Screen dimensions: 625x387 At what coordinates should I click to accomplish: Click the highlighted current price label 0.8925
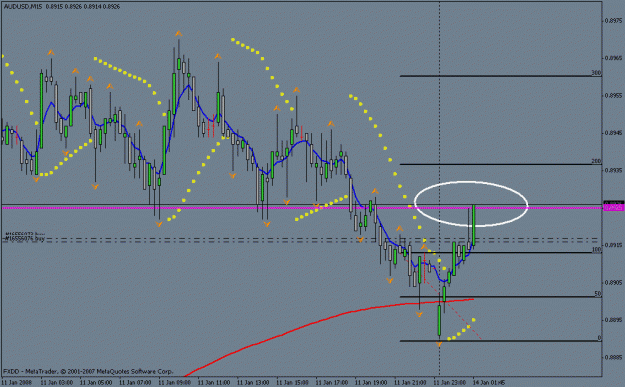point(614,208)
